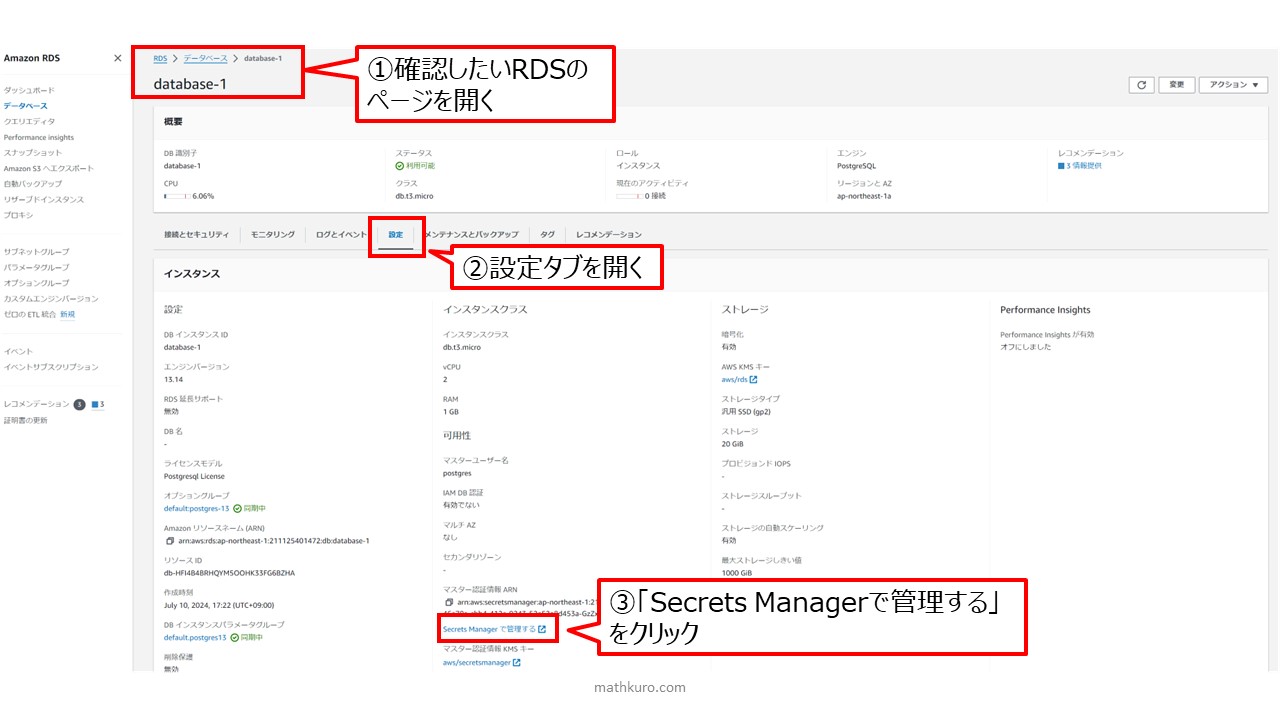Copy the Amazon resource name ARN

pyautogui.click(x=170, y=541)
